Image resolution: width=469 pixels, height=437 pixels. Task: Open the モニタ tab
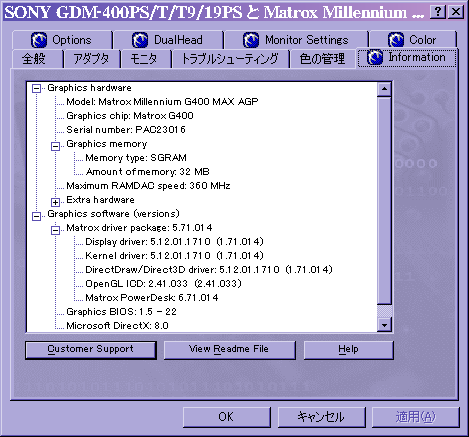tap(146, 59)
